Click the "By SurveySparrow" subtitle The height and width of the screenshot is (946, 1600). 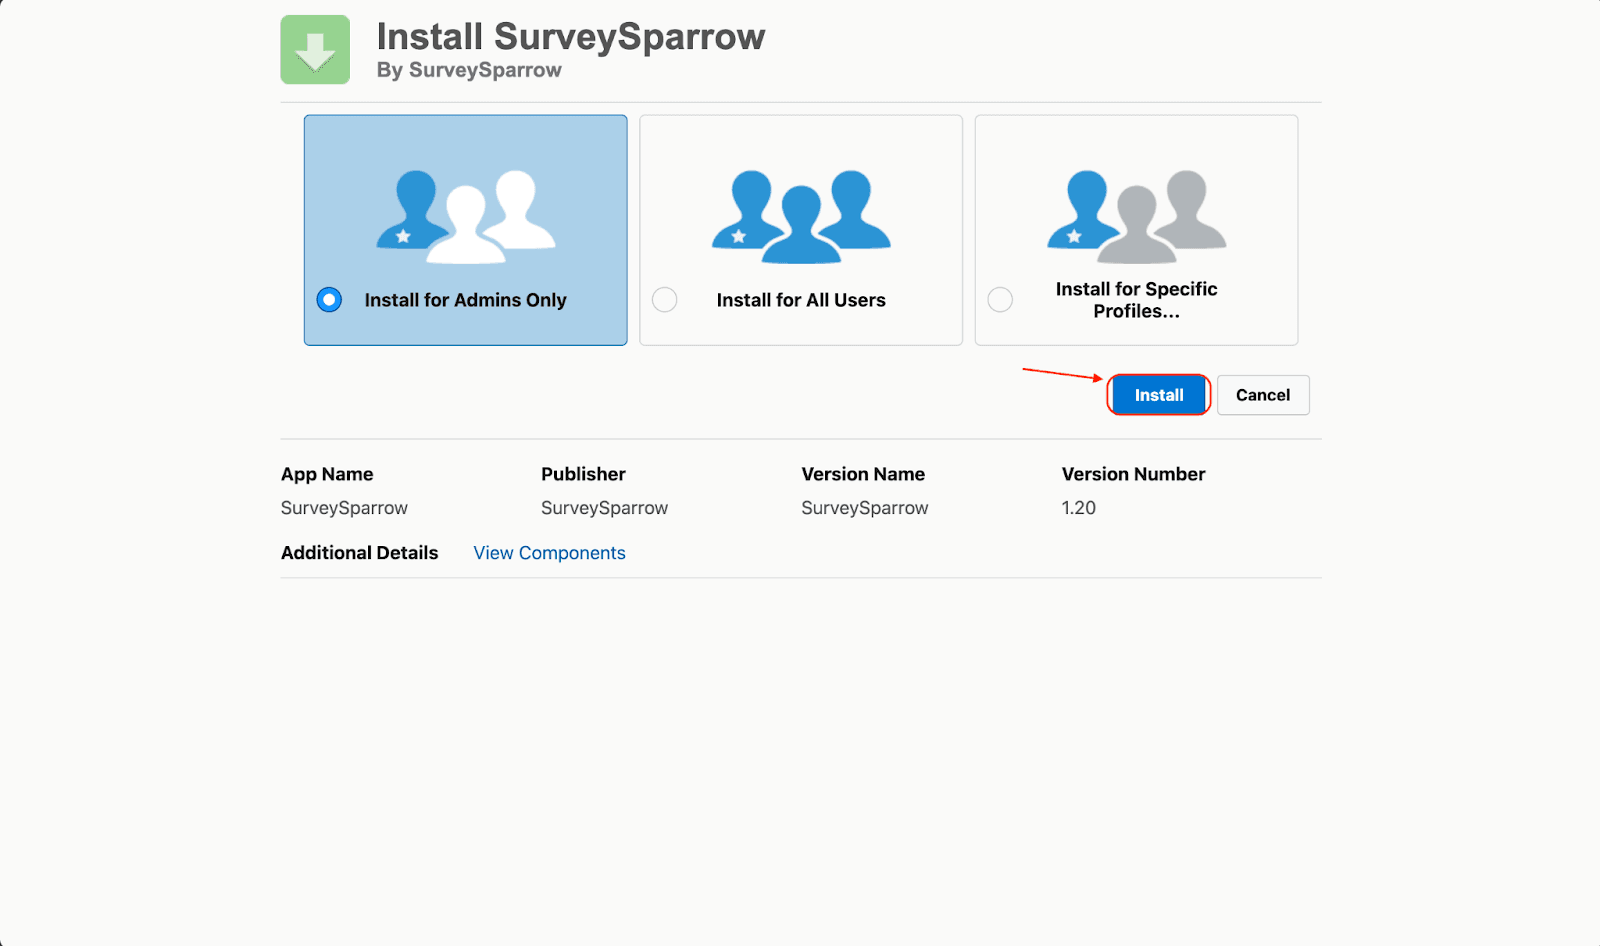click(x=469, y=70)
